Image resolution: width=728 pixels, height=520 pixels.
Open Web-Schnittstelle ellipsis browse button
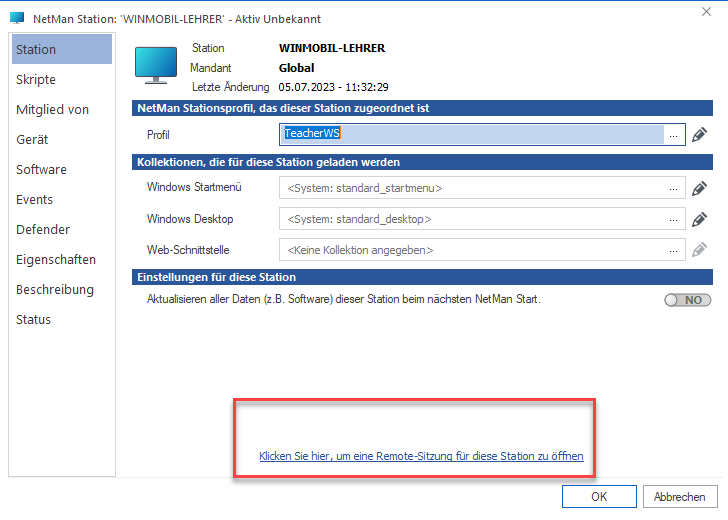[x=673, y=250]
